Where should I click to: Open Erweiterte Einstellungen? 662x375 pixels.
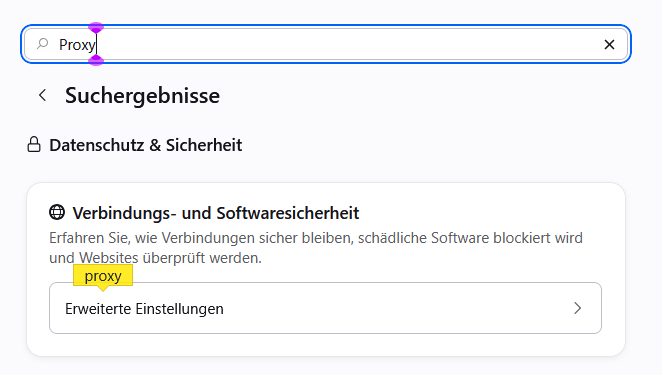tap(325, 308)
